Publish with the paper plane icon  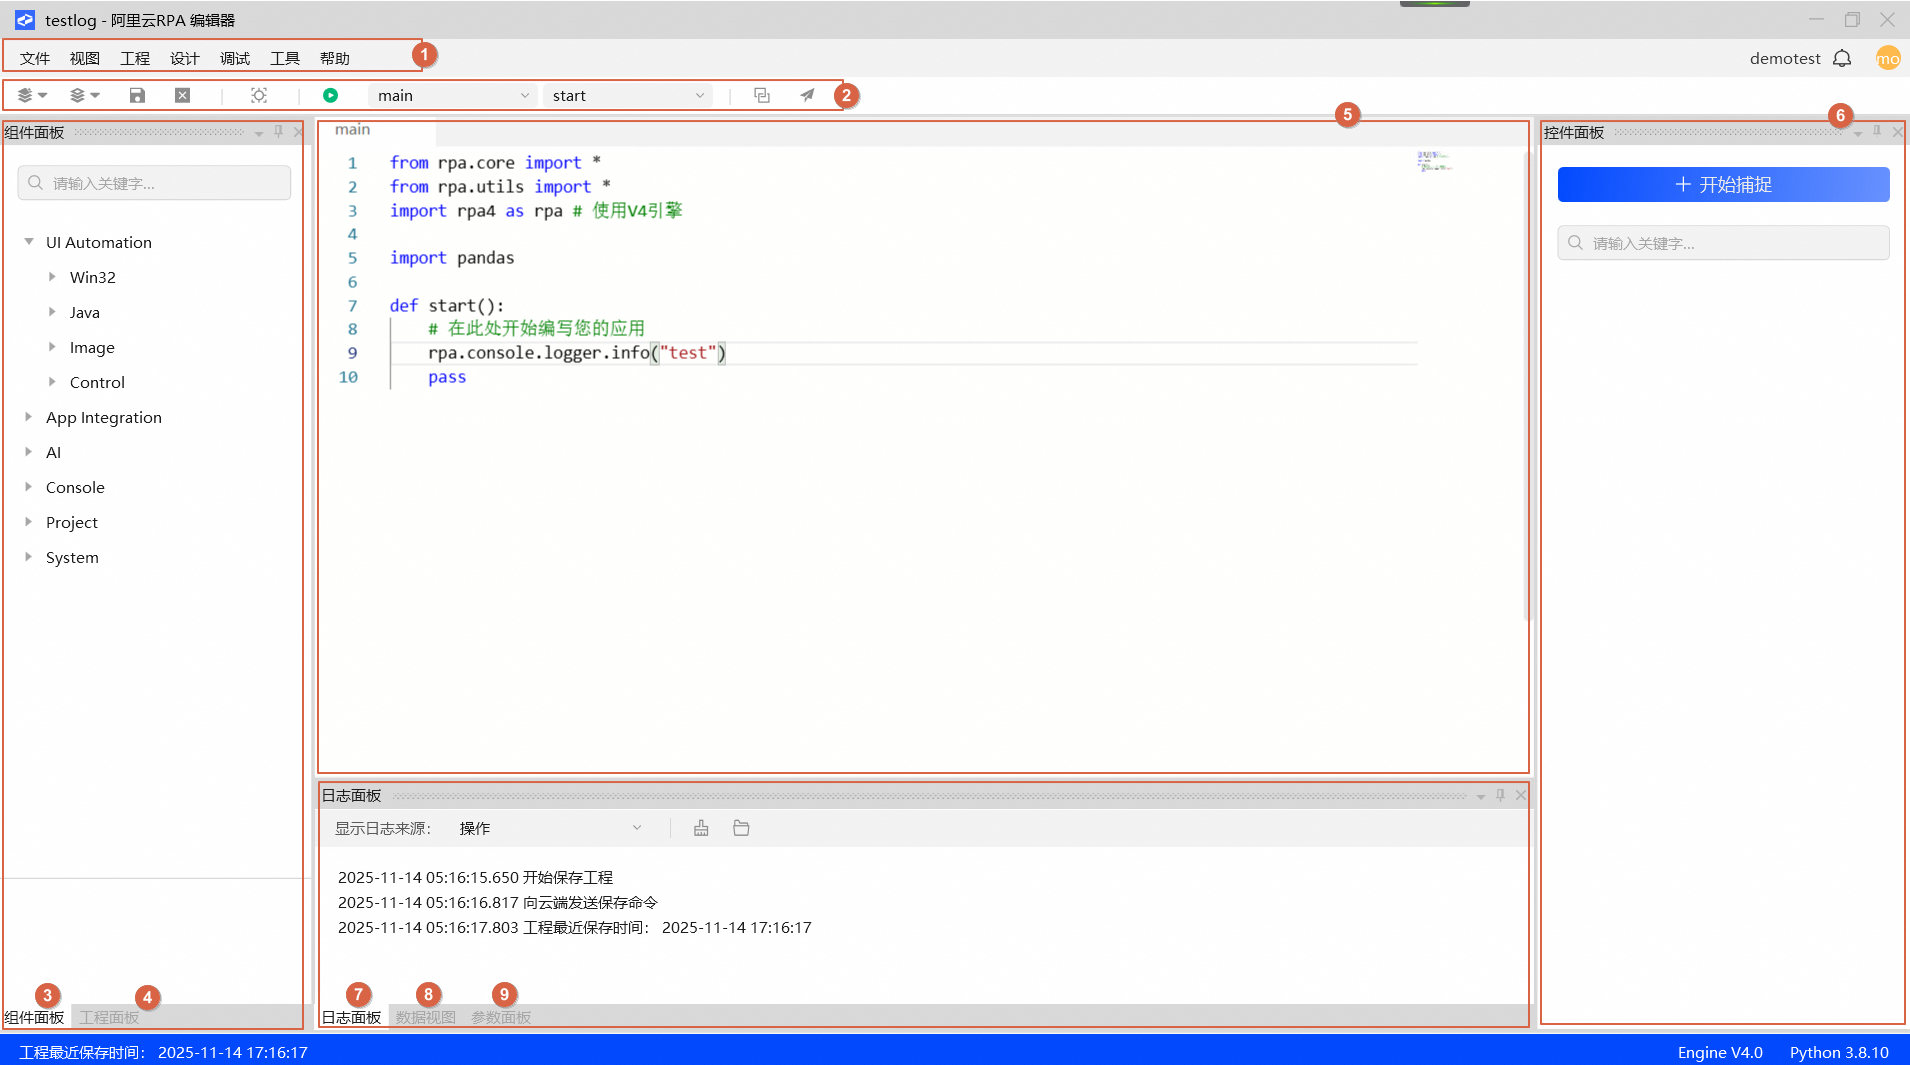(807, 95)
